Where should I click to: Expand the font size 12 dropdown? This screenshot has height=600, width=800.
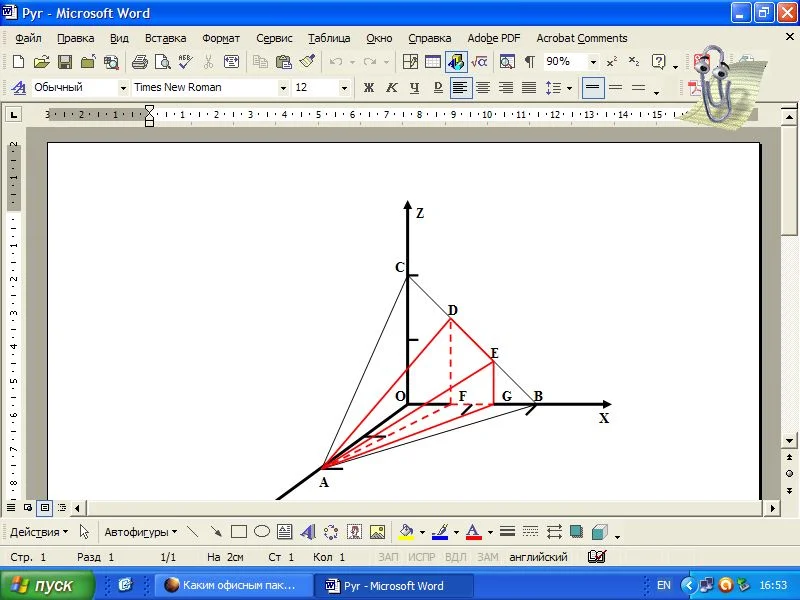tap(344, 88)
